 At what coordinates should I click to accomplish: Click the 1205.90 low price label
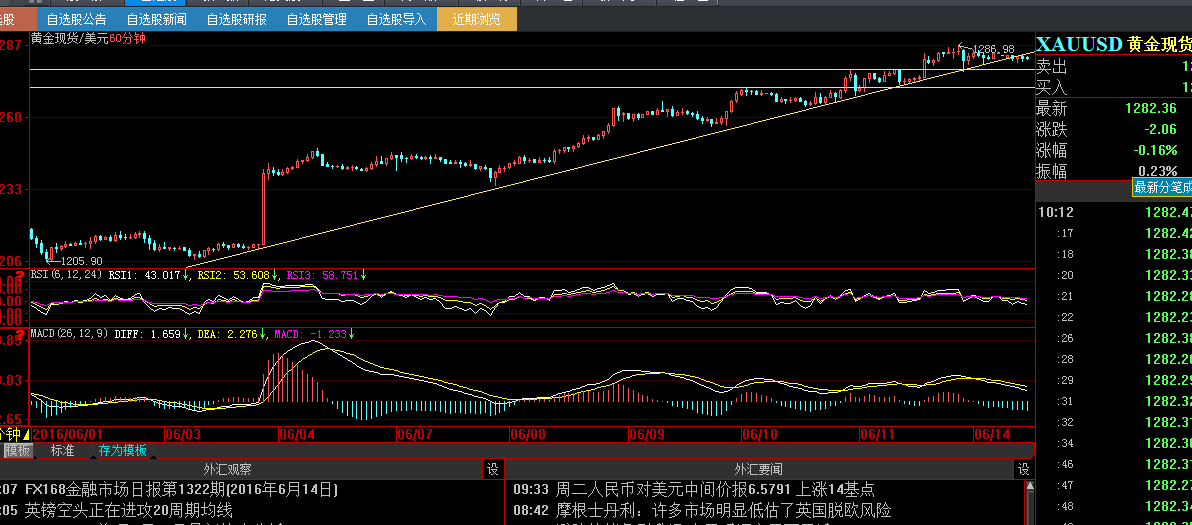click(x=82, y=259)
